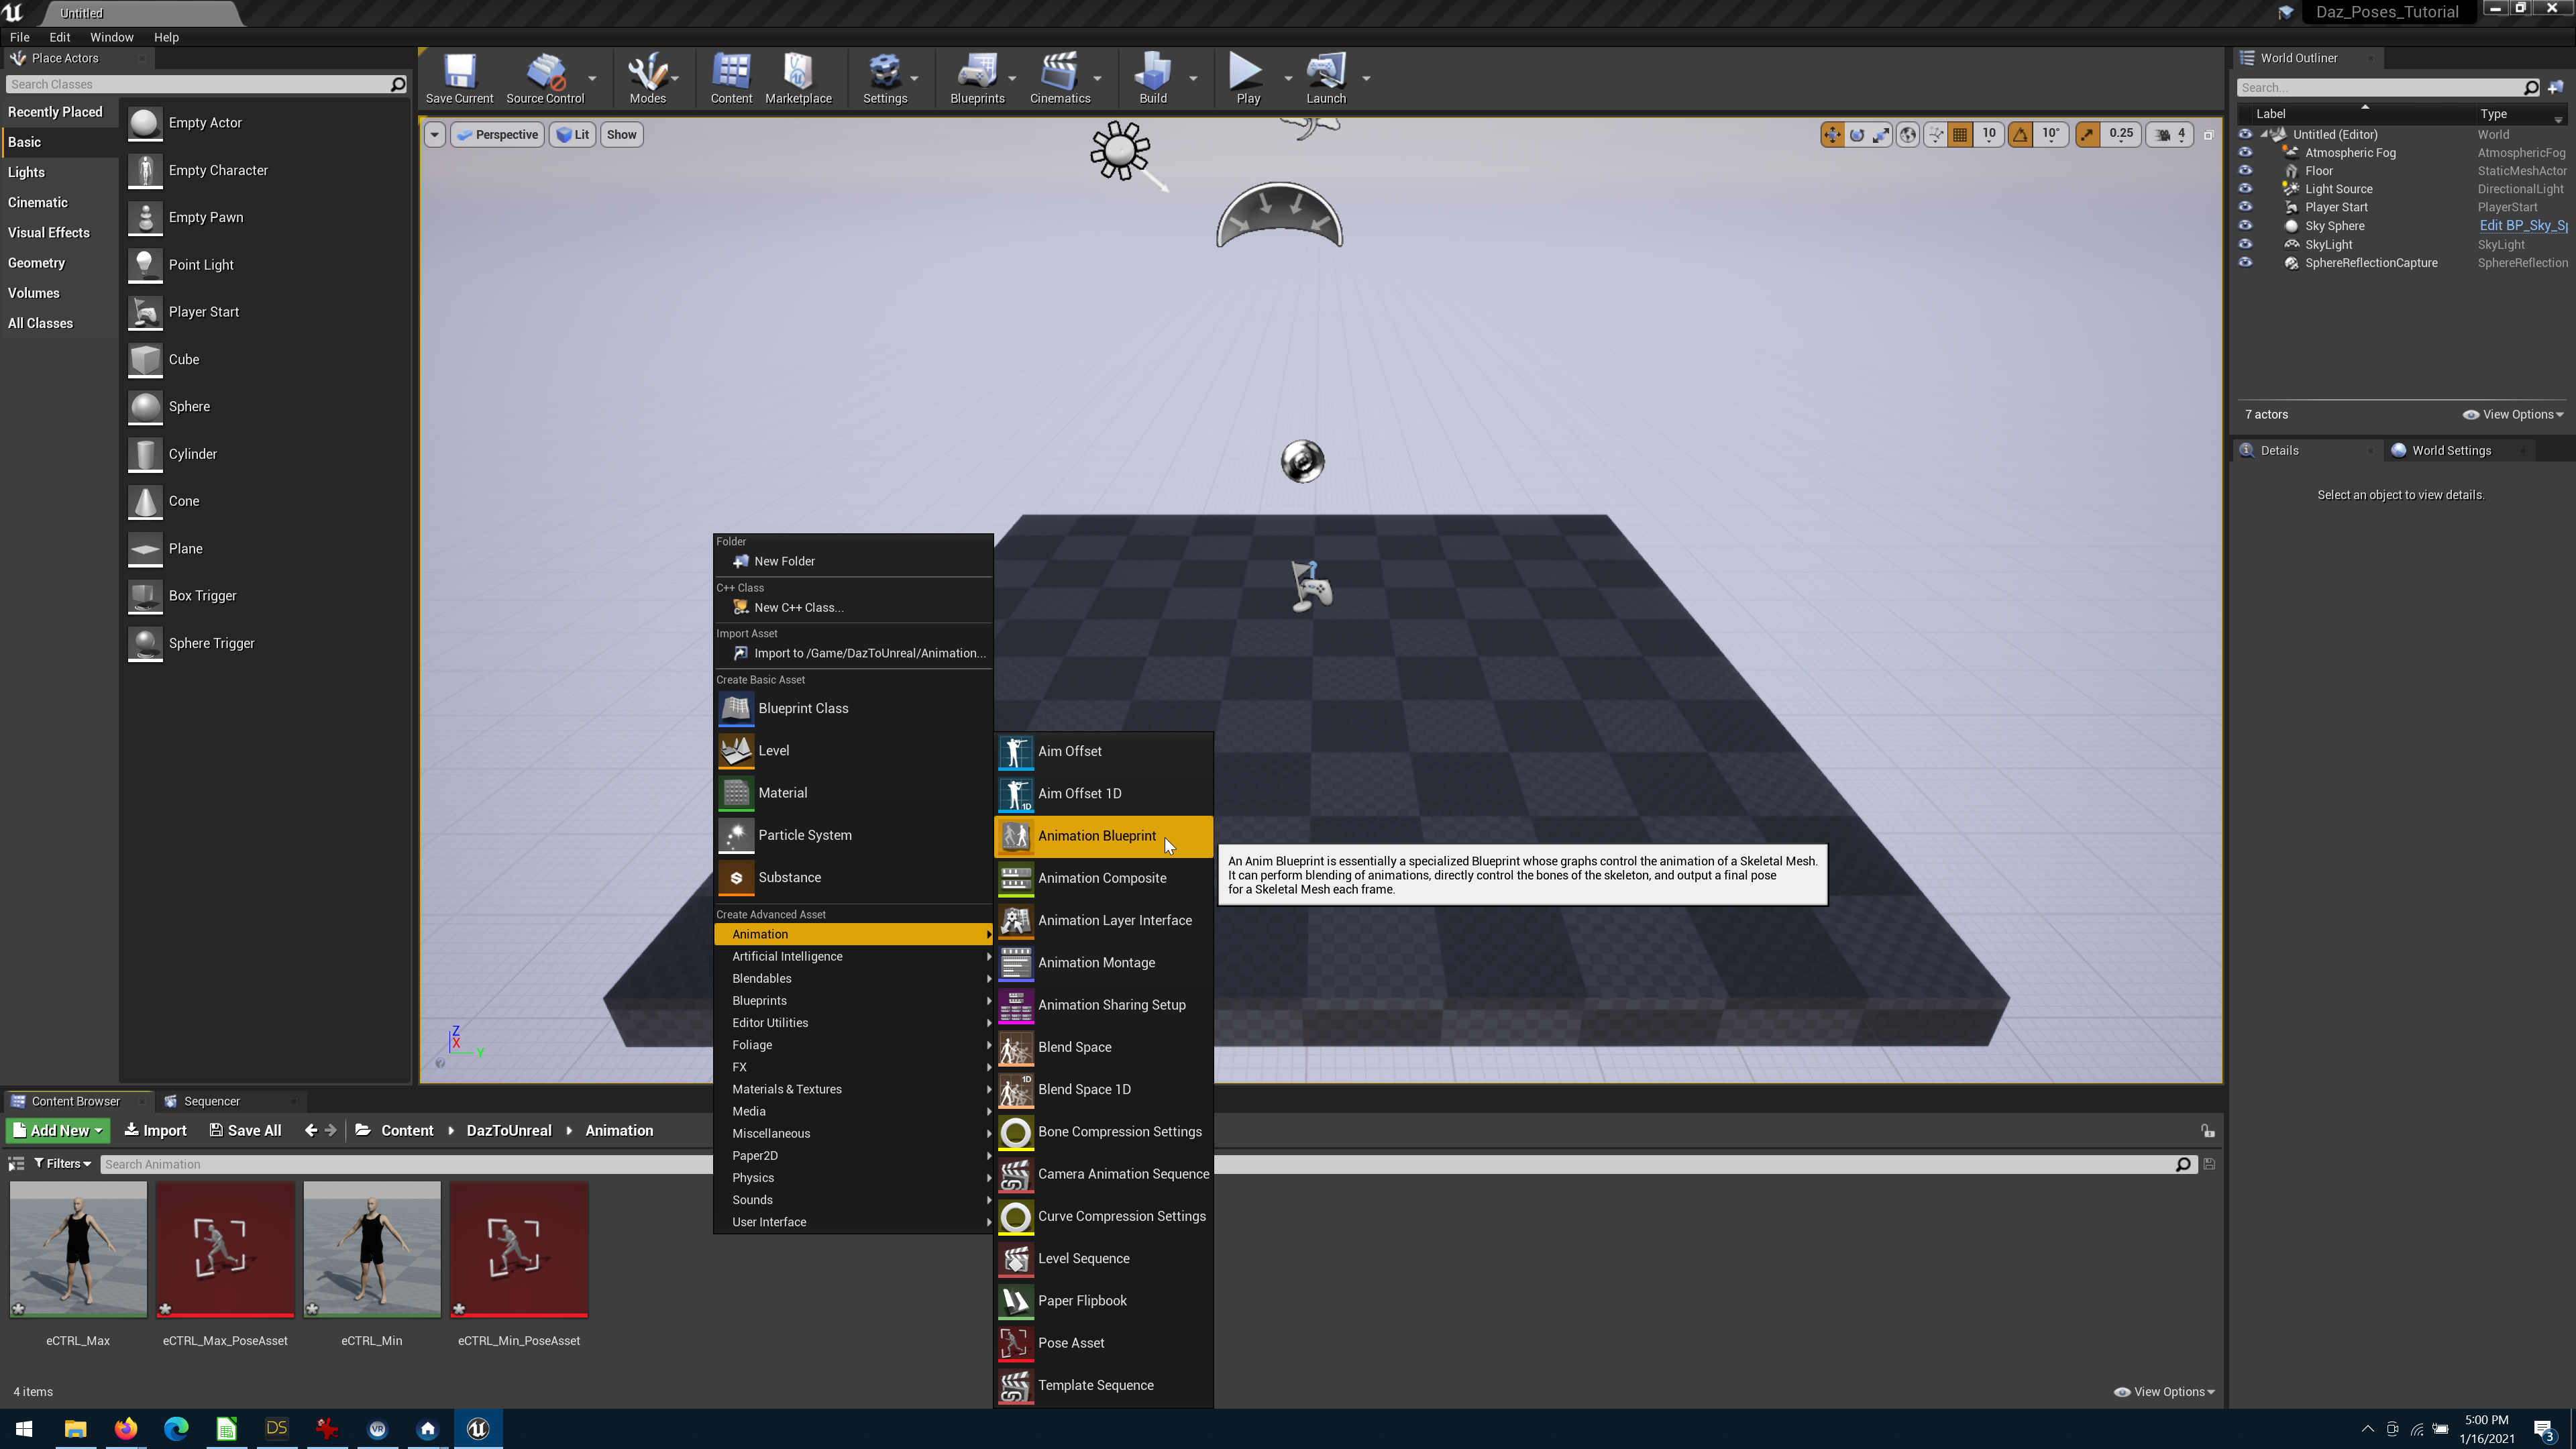The width and height of the screenshot is (2576, 1449).
Task: Click the Save Current toolbar icon
Action: pos(459,78)
